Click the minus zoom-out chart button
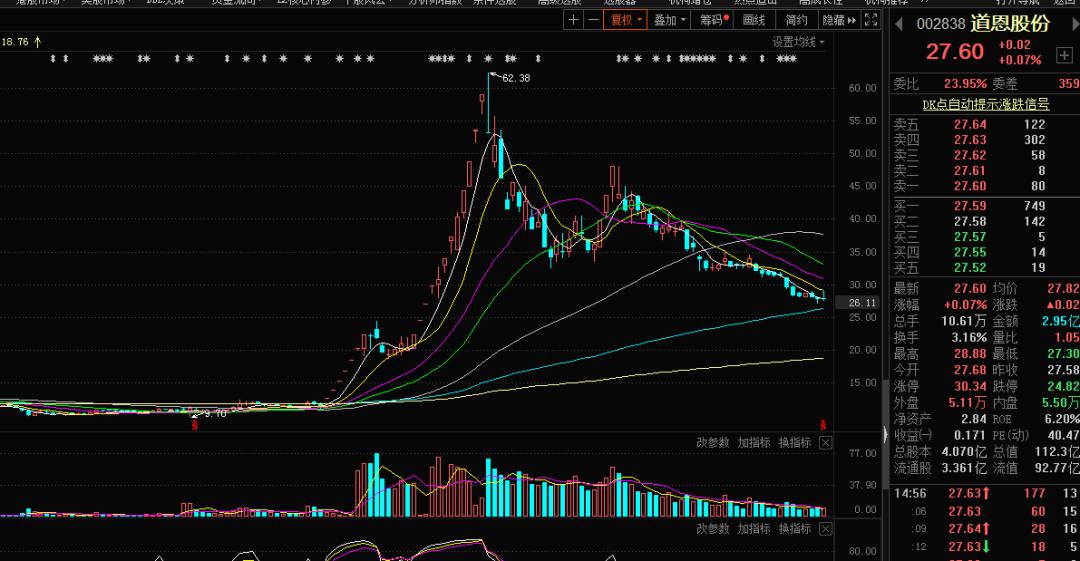Screen dimensions: 1080x561 coord(593,19)
